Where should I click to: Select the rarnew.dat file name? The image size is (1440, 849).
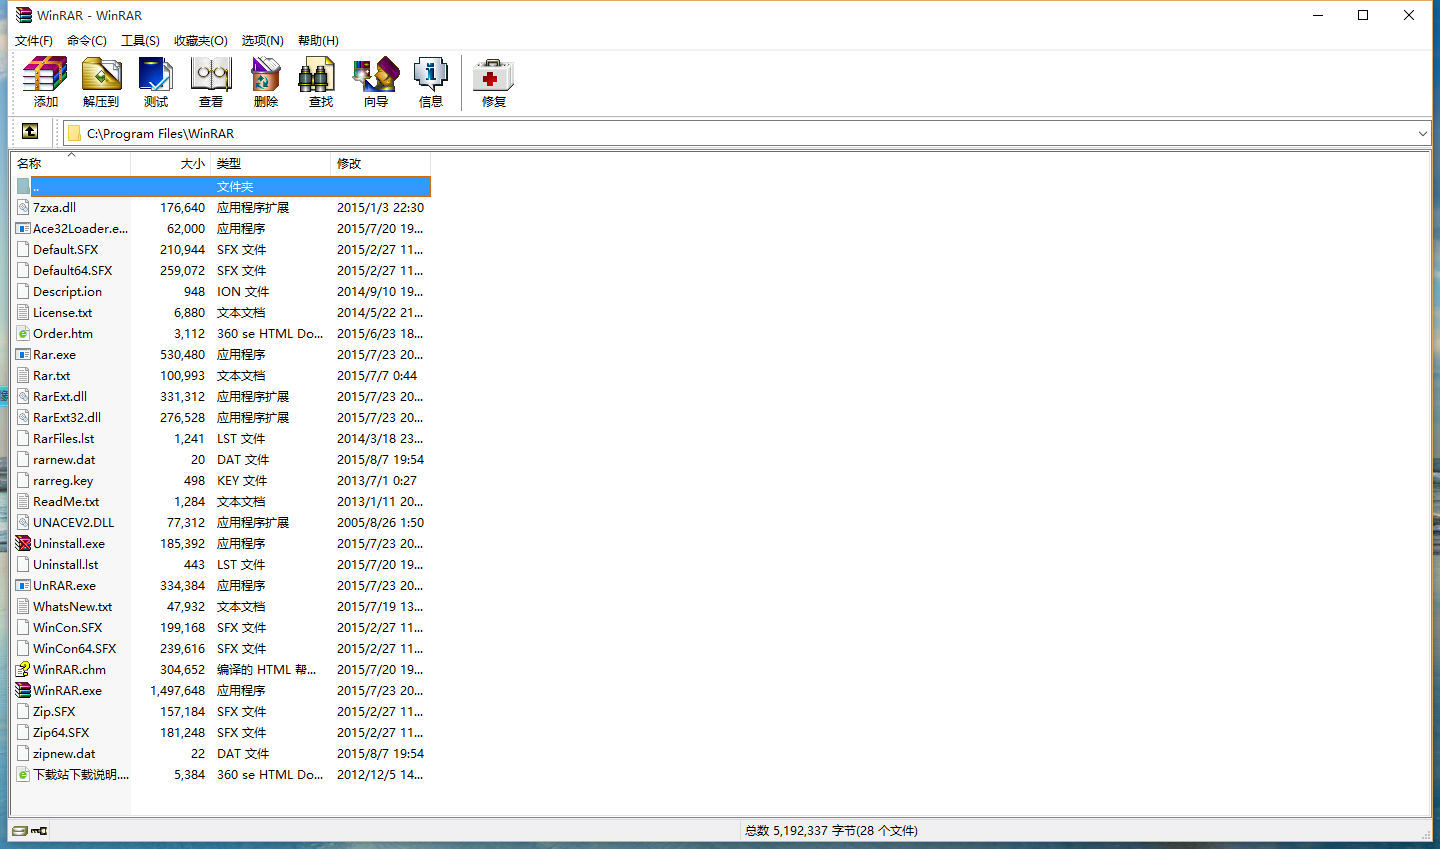coord(64,460)
